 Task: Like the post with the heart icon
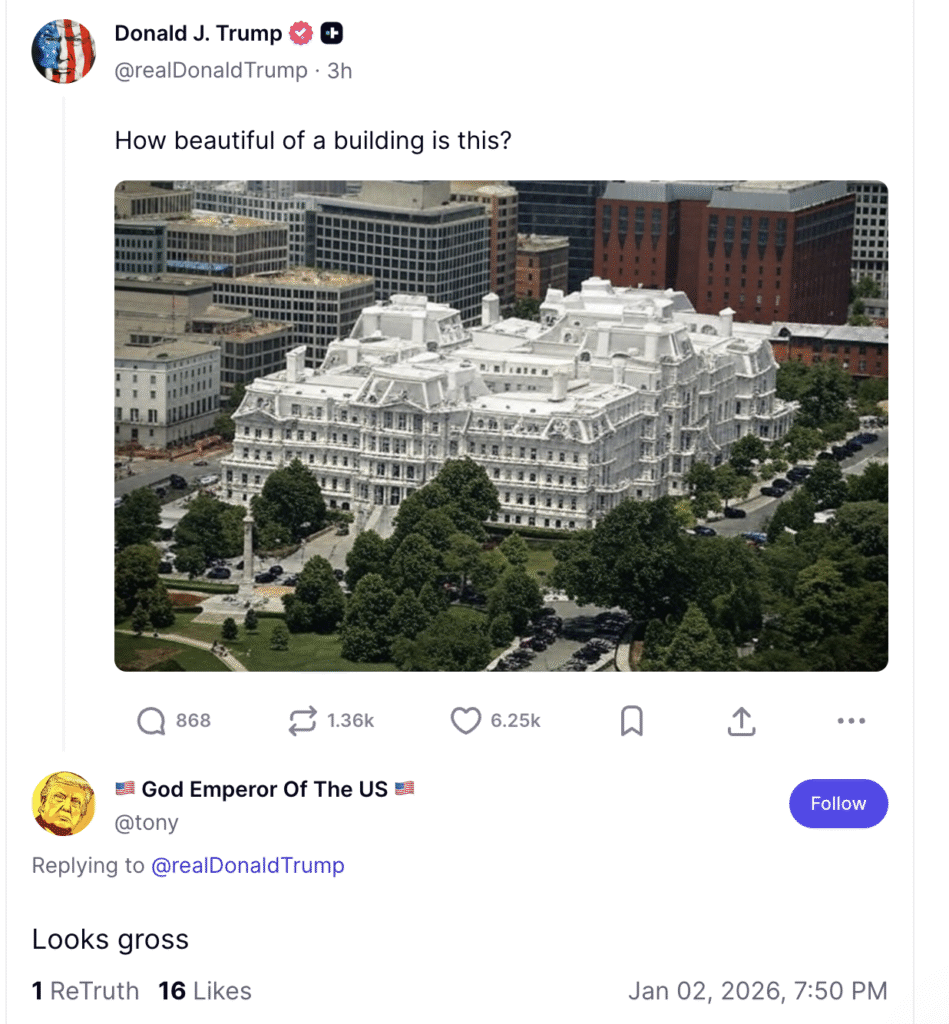coord(465,721)
